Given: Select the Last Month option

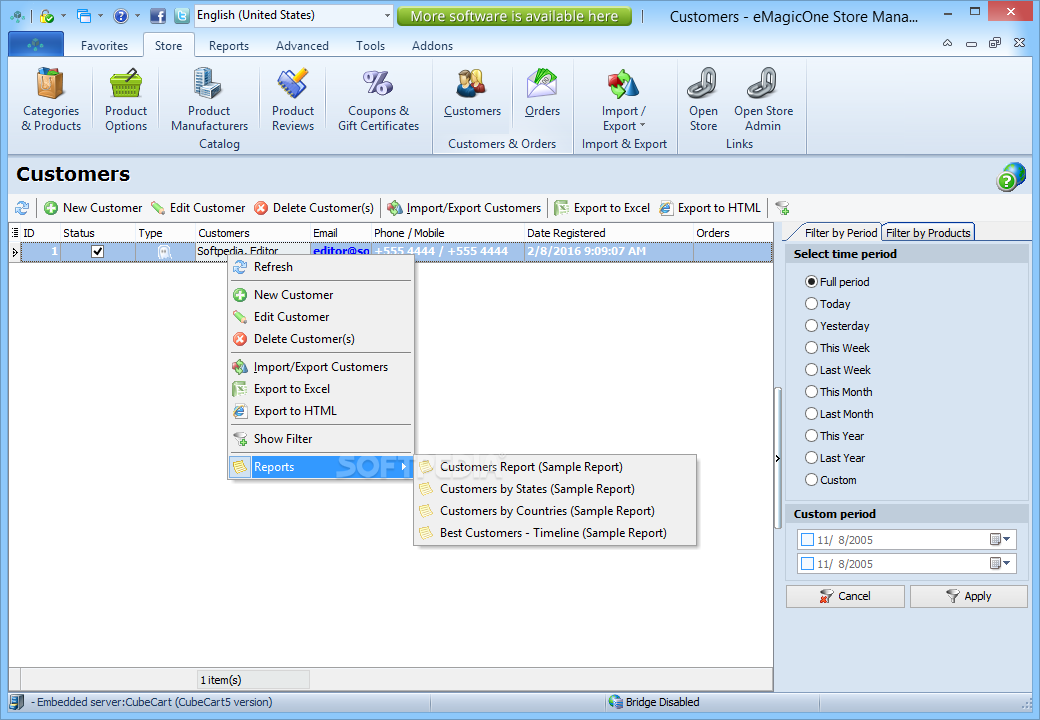Looking at the screenshot, I should point(811,414).
